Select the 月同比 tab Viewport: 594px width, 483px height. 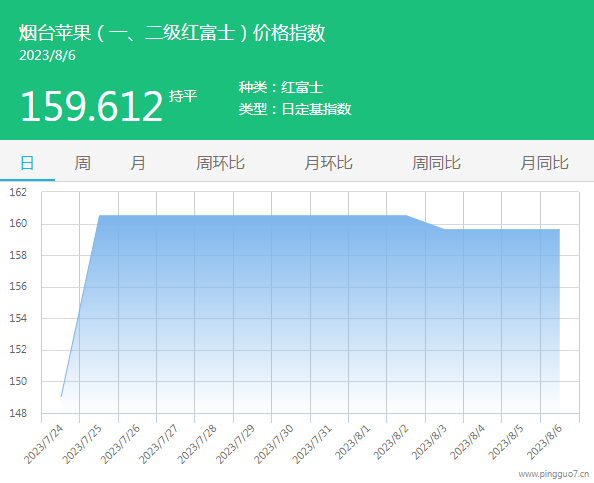pos(544,163)
